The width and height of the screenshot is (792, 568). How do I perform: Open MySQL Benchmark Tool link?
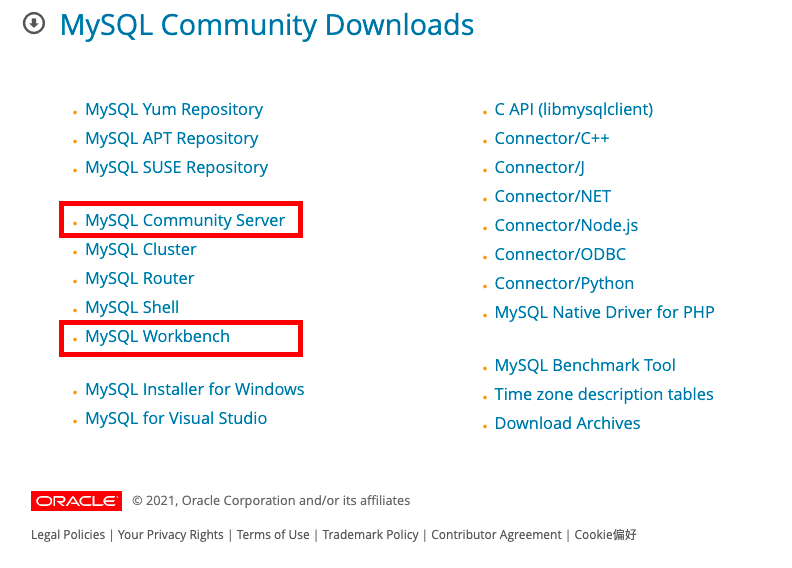coord(585,366)
